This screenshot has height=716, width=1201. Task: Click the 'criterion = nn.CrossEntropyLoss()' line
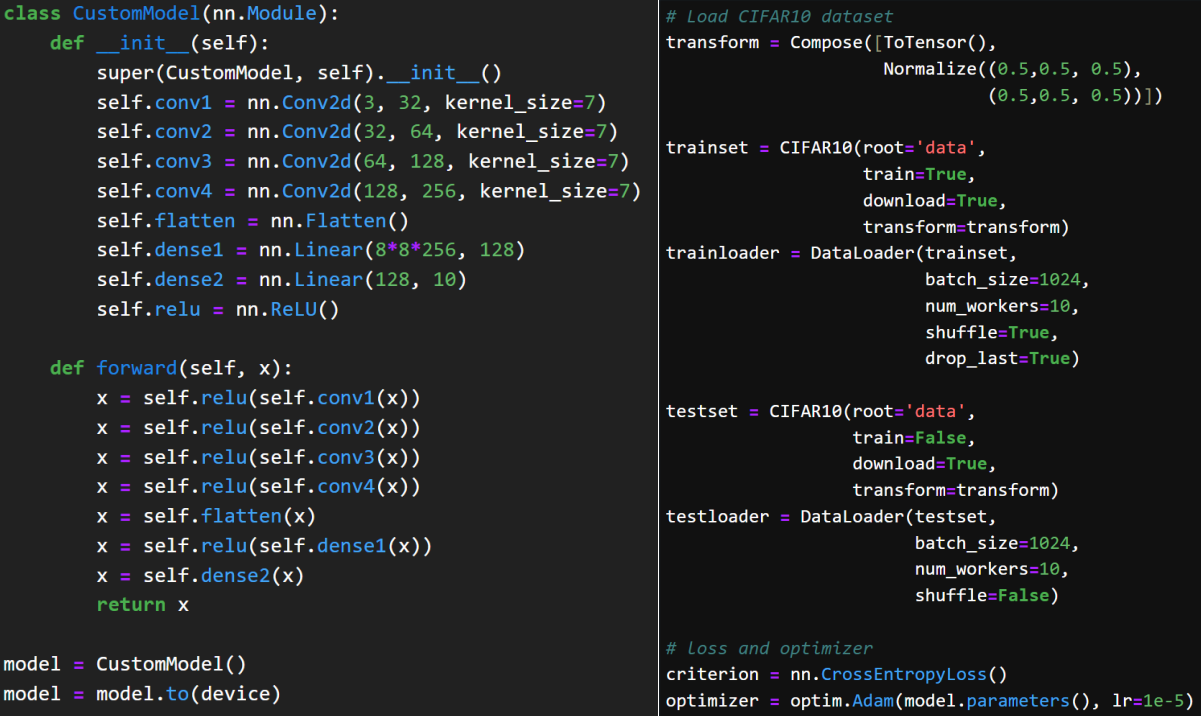tap(837, 674)
